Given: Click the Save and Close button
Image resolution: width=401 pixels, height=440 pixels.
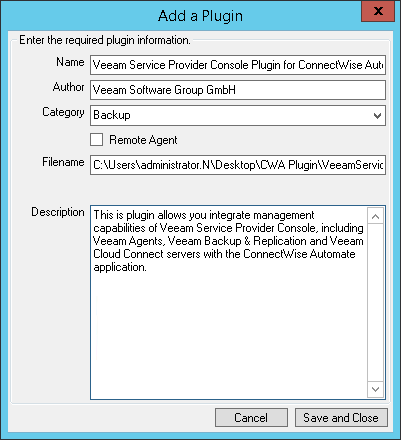Looking at the screenshot, I should click(341, 418).
